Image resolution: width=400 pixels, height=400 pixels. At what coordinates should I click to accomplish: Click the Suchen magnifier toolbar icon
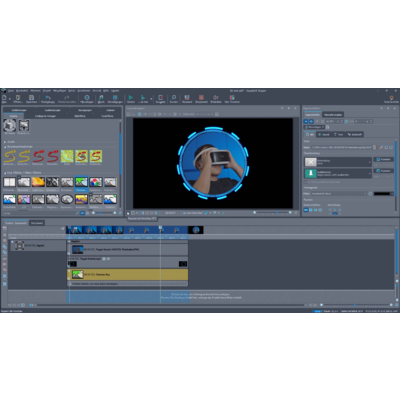tap(174, 98)
